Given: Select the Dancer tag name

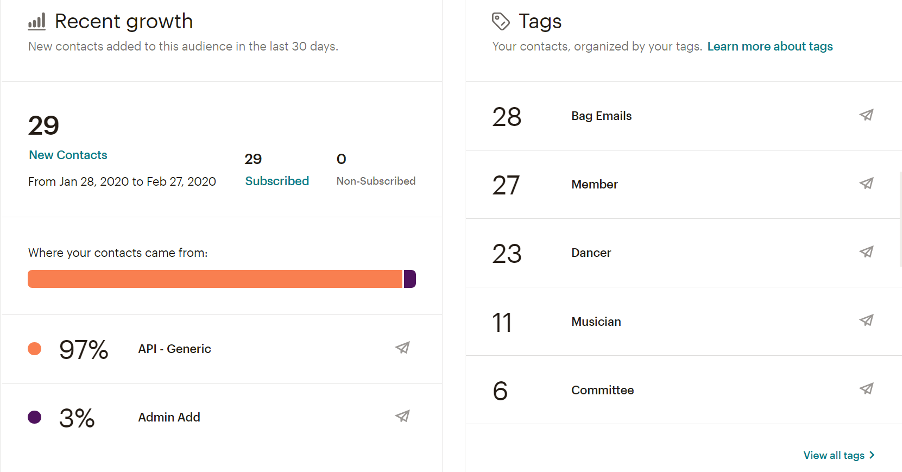Looking at the screenshot, I should click(x=591, y=253).
